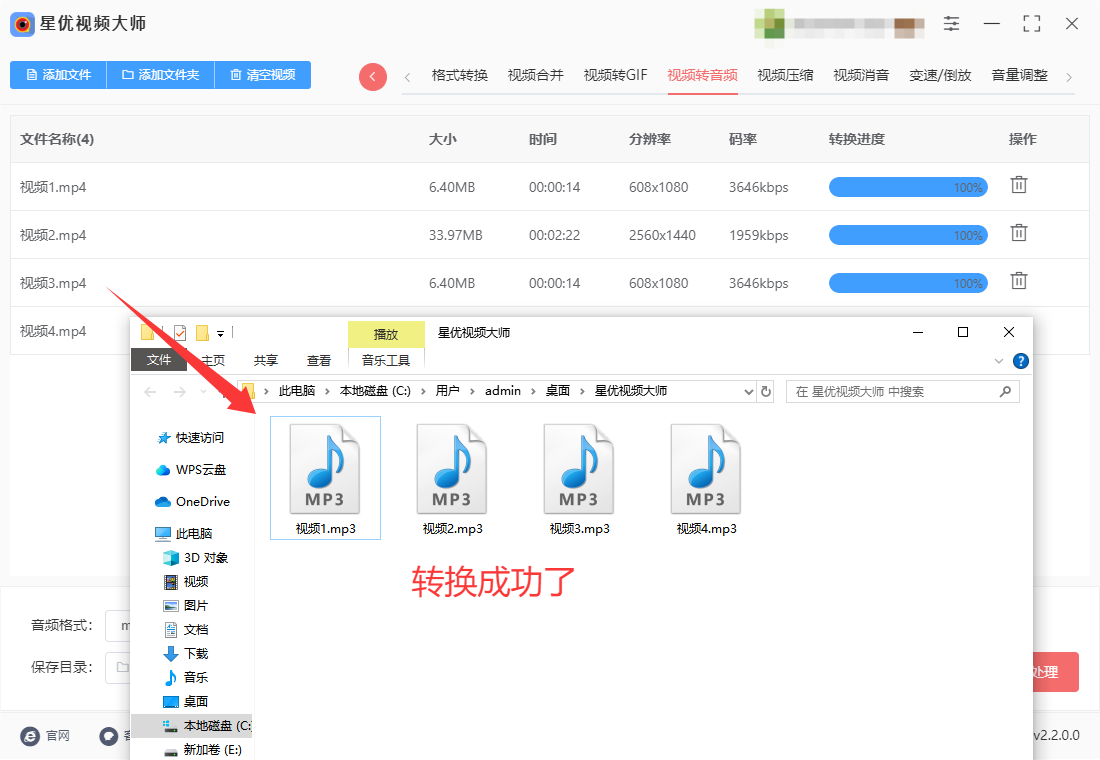Expand the Explorer ribbon with the chevron
The width and height of the screenshot is (1100, 760).
click(999, 361)
